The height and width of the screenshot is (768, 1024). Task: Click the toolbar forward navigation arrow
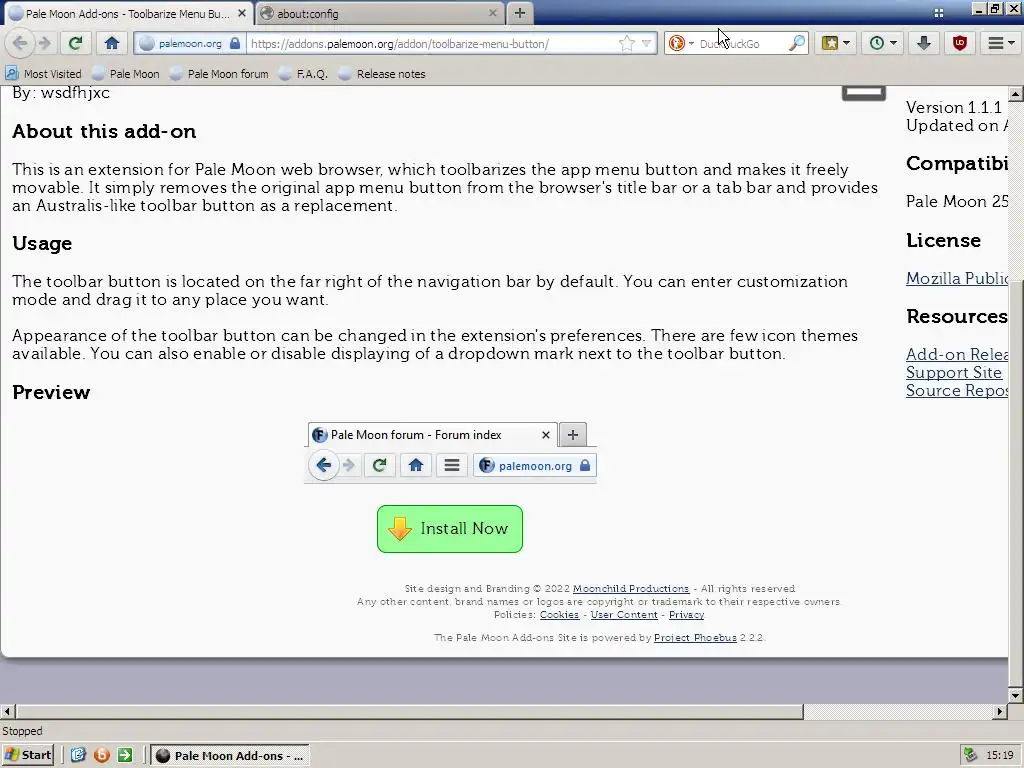coord(44,44)
